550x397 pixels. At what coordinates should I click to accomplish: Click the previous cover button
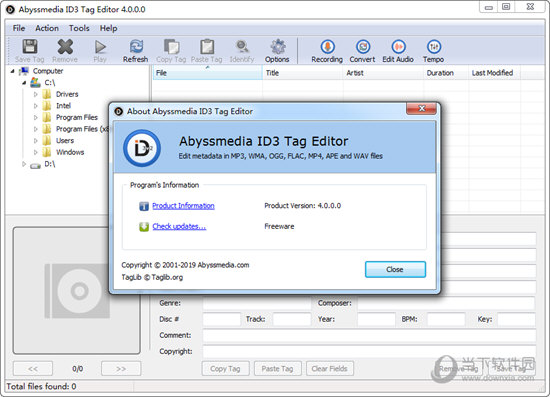pos(33,369)
